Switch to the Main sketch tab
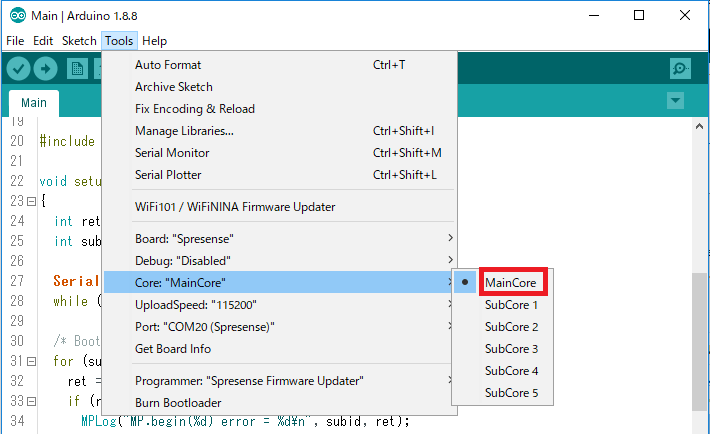 click(x=34, y=103)
